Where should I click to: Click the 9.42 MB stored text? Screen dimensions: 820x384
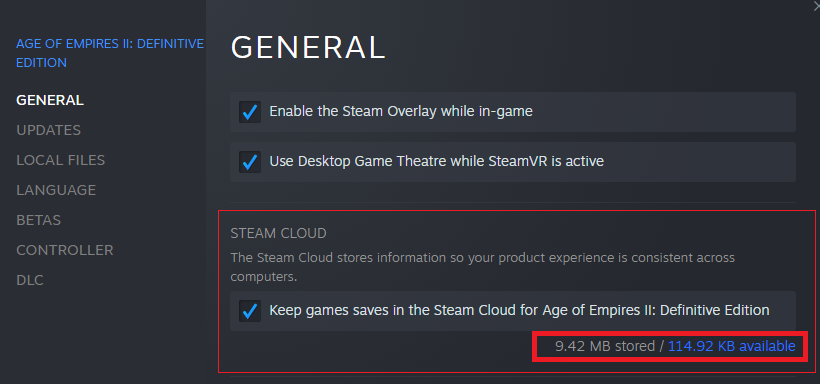pos(605,346)
